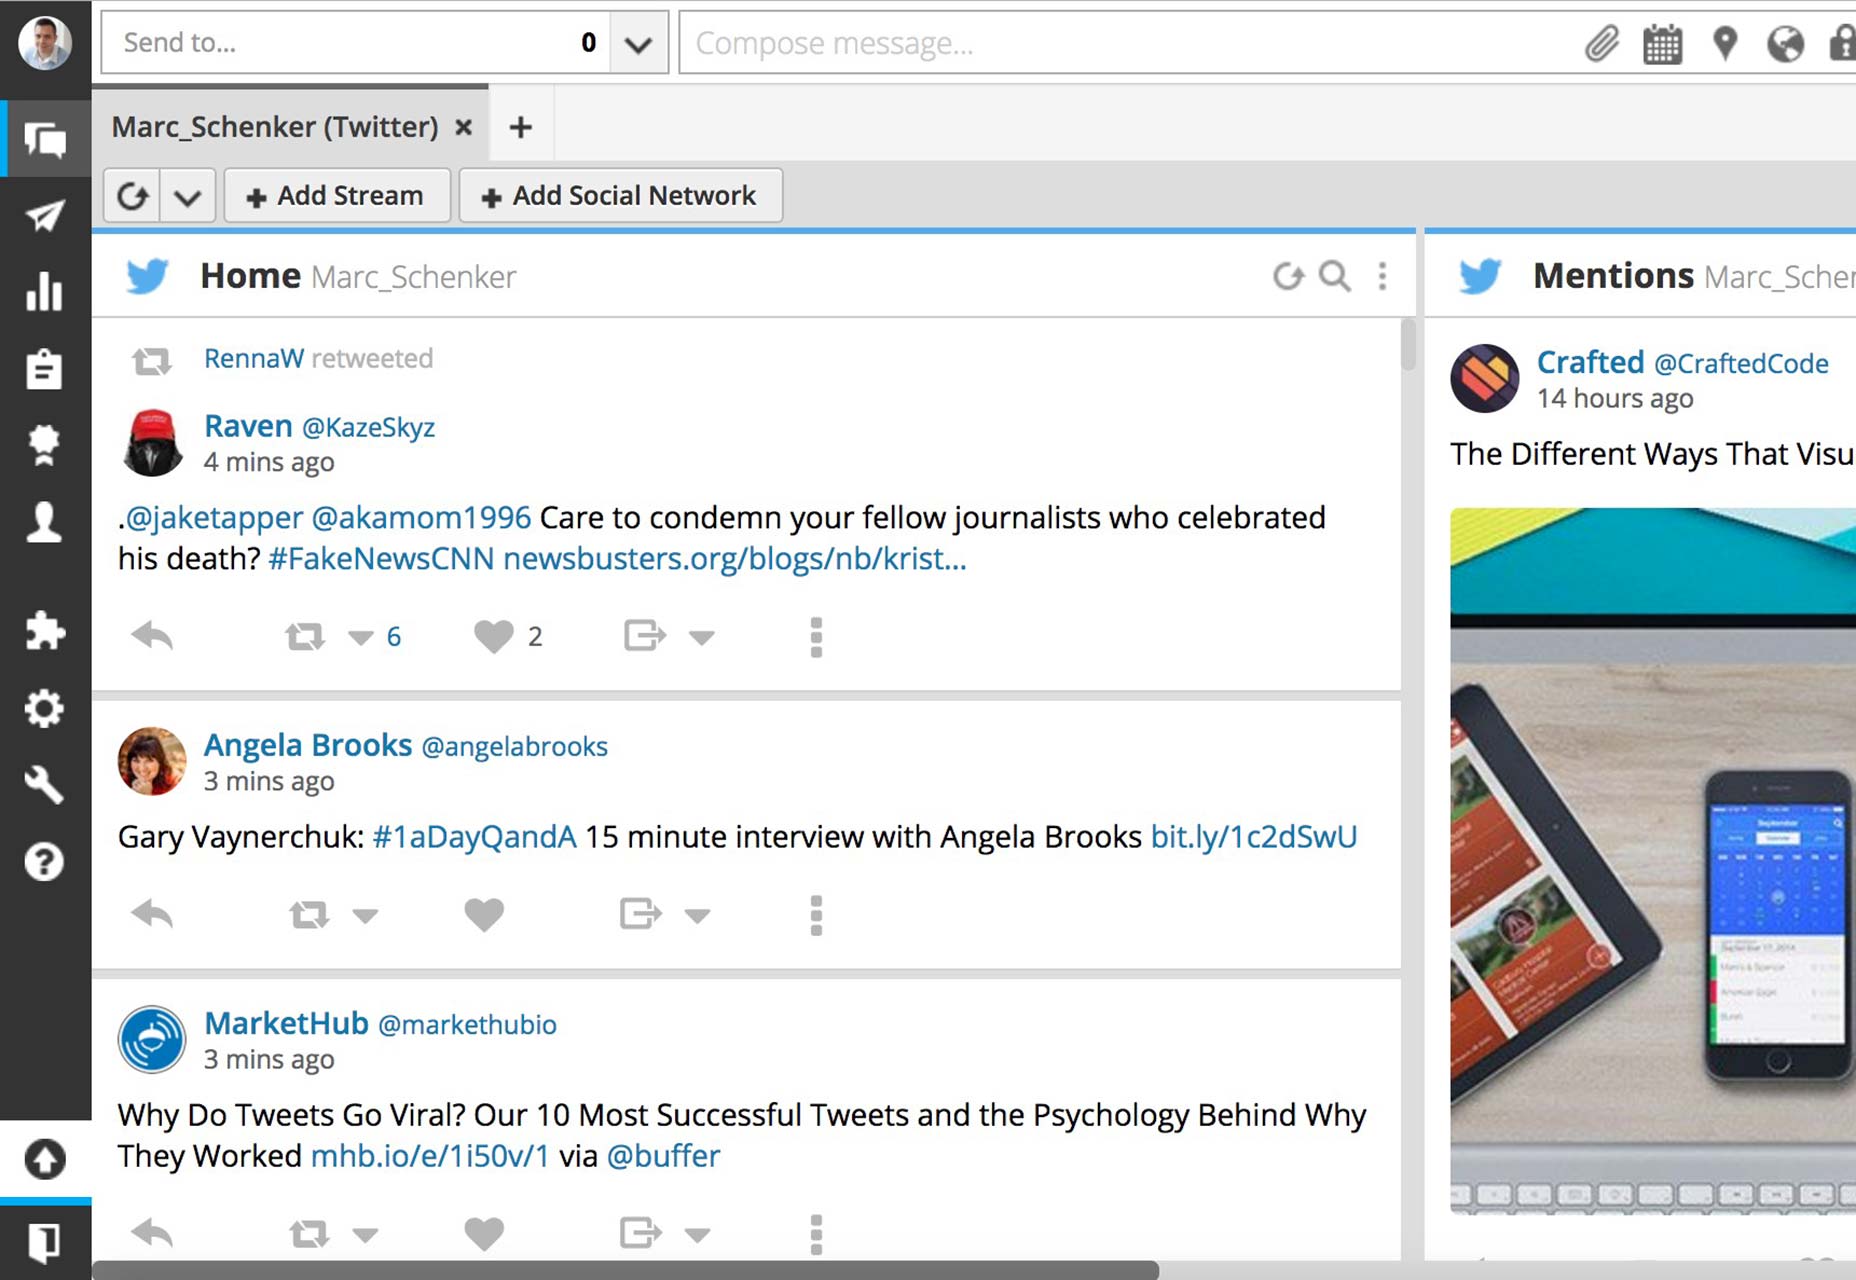Screen dimensions: 1856x1280
Task: Expand refresh interval dropdown arrow
Action: tap(187, 196)
